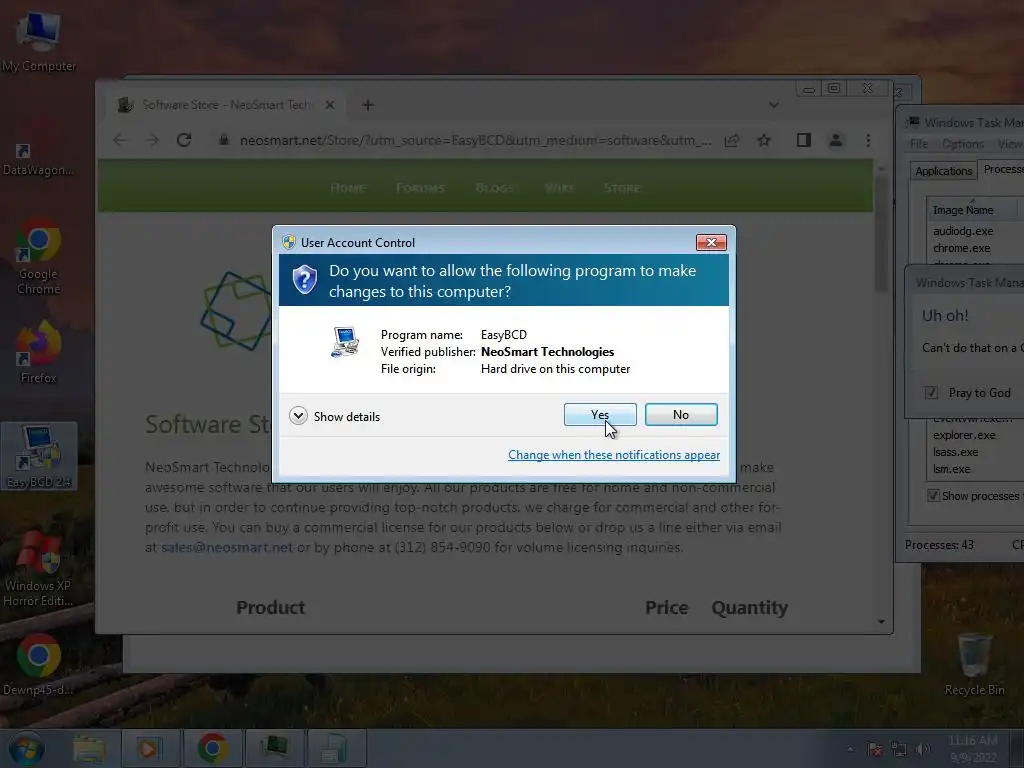Click No in User Account Control dialog

click(x=680, y=415)
